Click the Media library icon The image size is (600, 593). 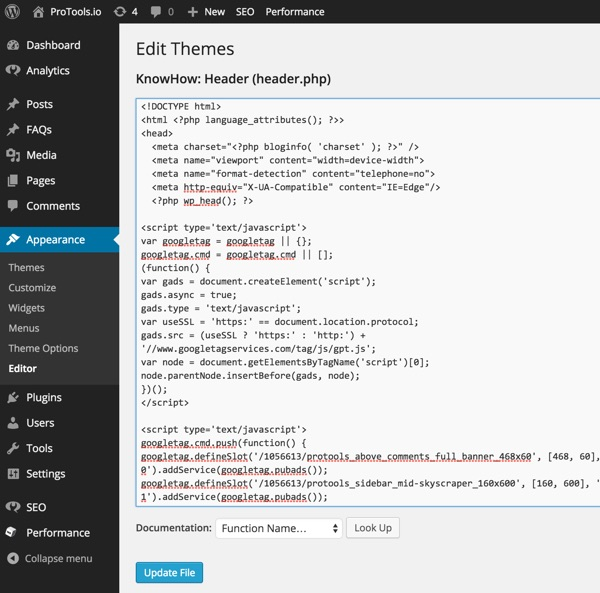coord(13,155)
